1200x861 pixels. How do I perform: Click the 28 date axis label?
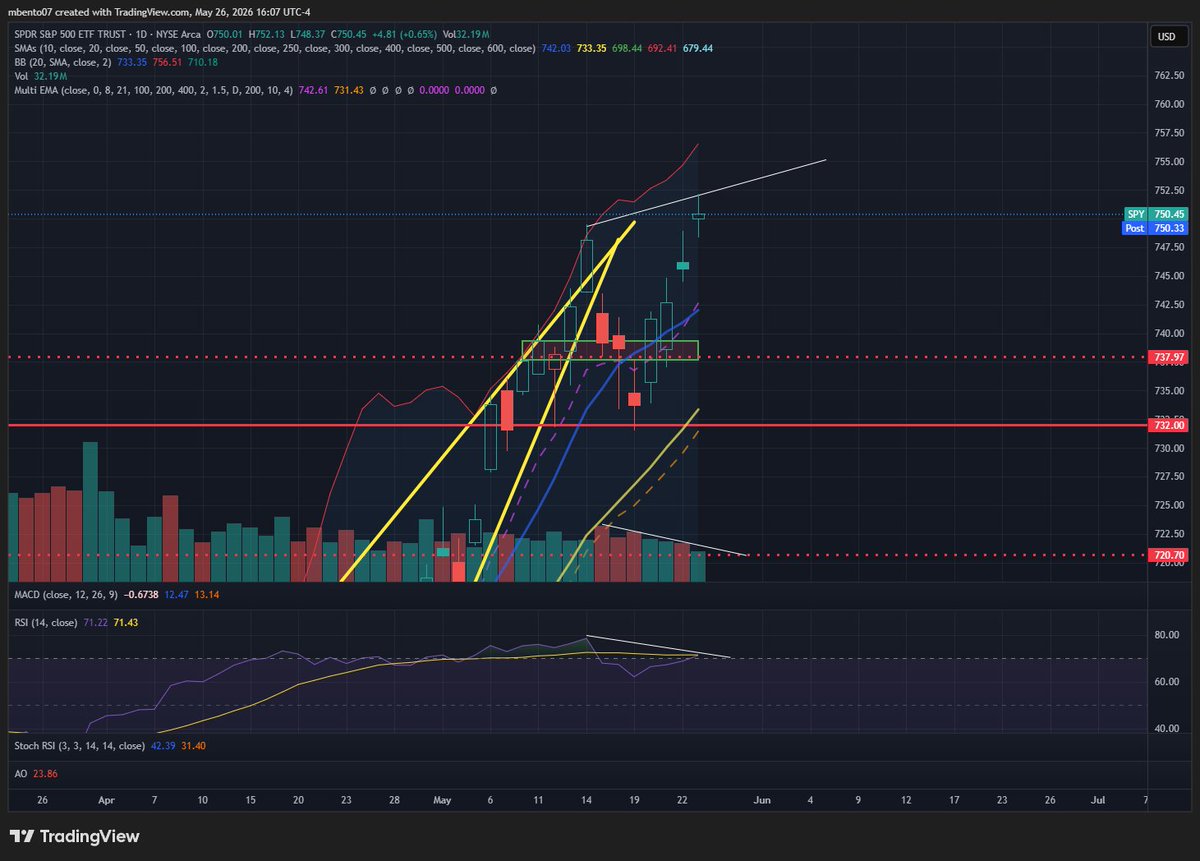[x=394, y=801]
